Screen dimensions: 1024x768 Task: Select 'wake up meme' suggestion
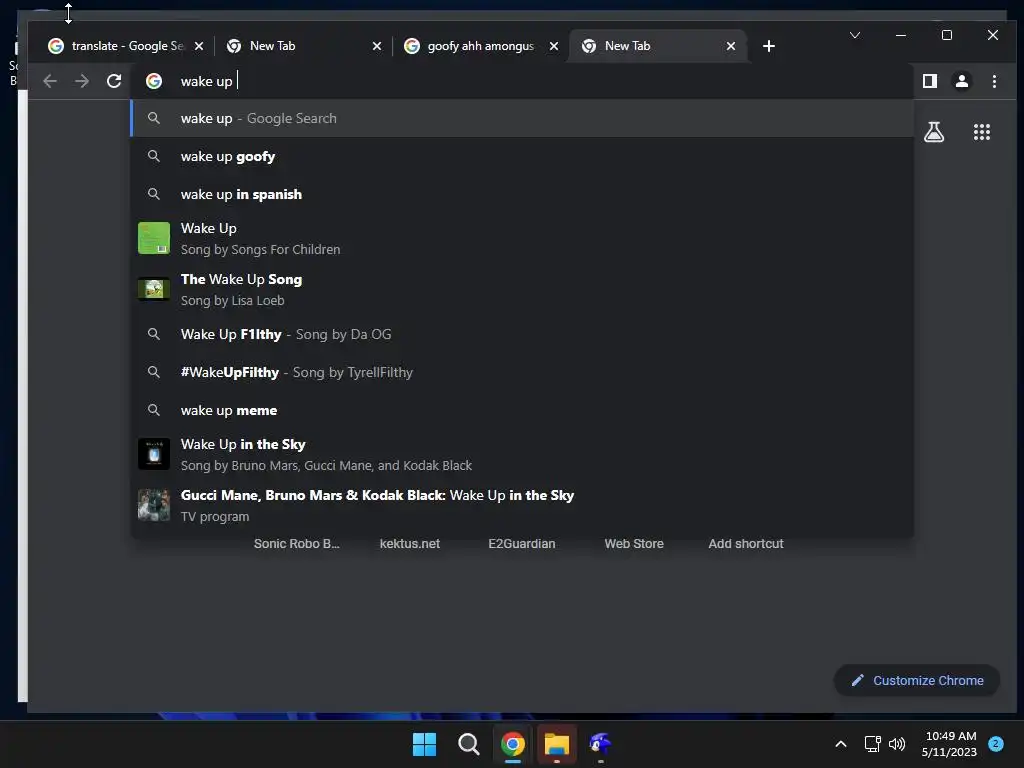[522, 410]
